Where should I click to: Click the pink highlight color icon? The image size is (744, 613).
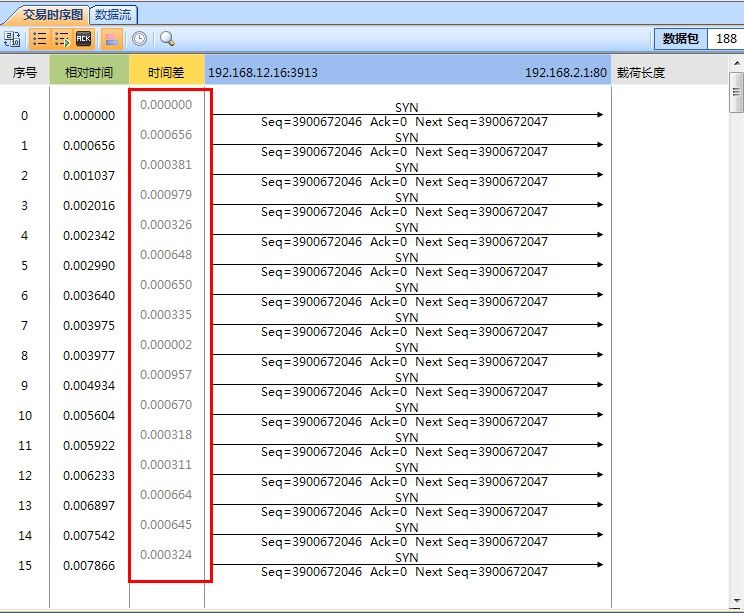point(112,39)
